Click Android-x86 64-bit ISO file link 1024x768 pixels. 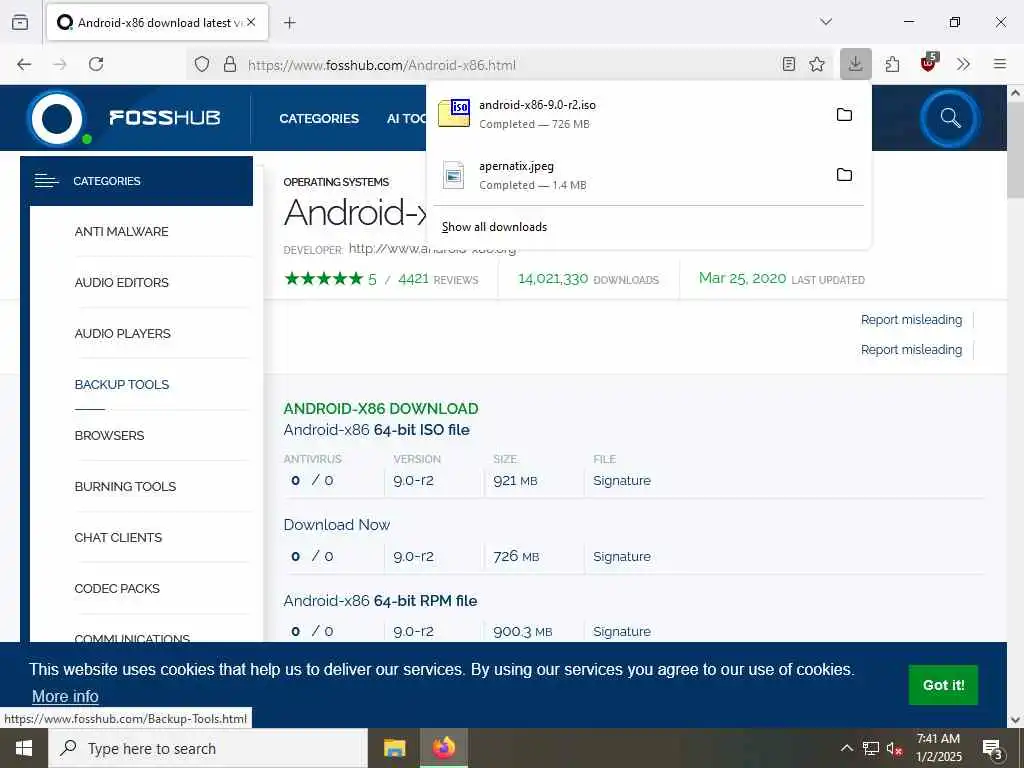click(376, 430)
